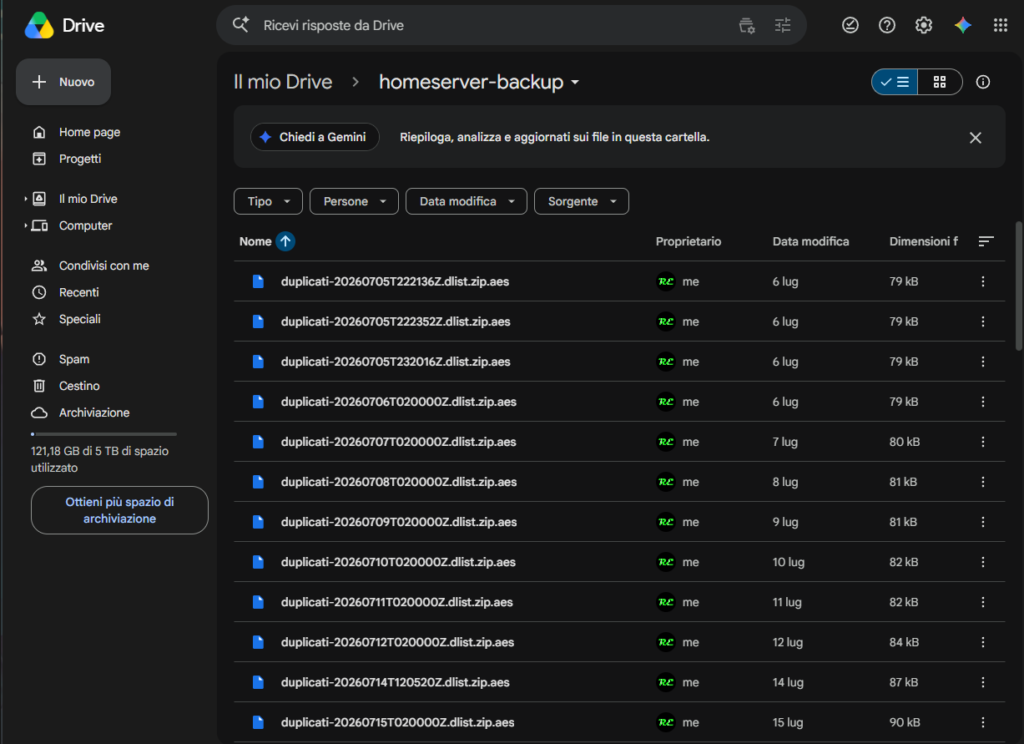Navigate to Il mio Drive breadcrumb
The image size is (1024, 744).
283,82
